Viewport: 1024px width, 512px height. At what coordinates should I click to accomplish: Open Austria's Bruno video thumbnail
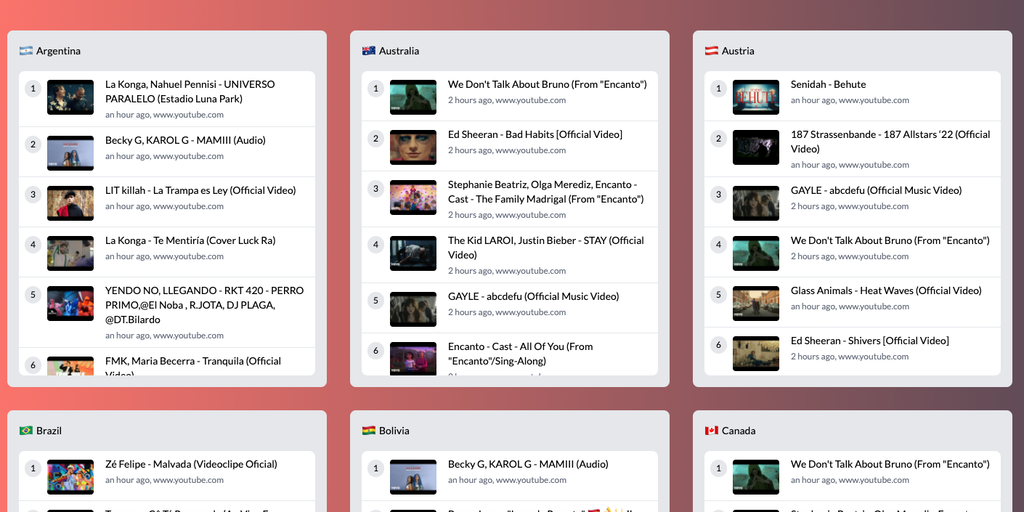[756, 253]
